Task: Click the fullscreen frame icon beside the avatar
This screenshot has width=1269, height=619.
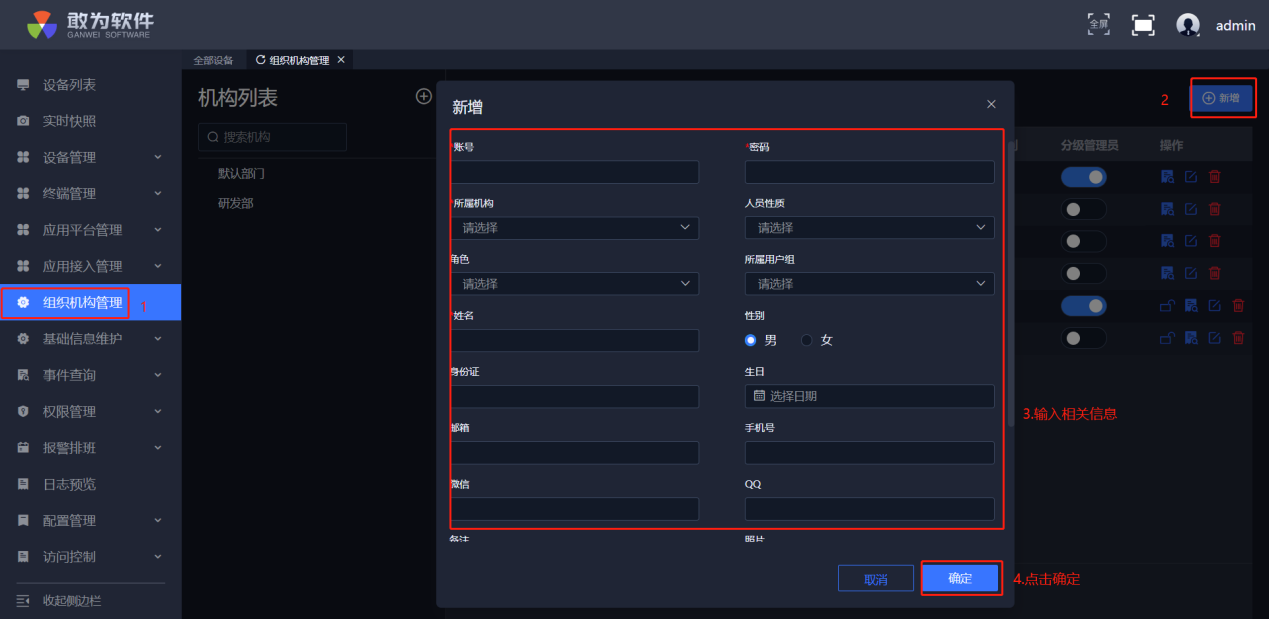Action: 1143,25
